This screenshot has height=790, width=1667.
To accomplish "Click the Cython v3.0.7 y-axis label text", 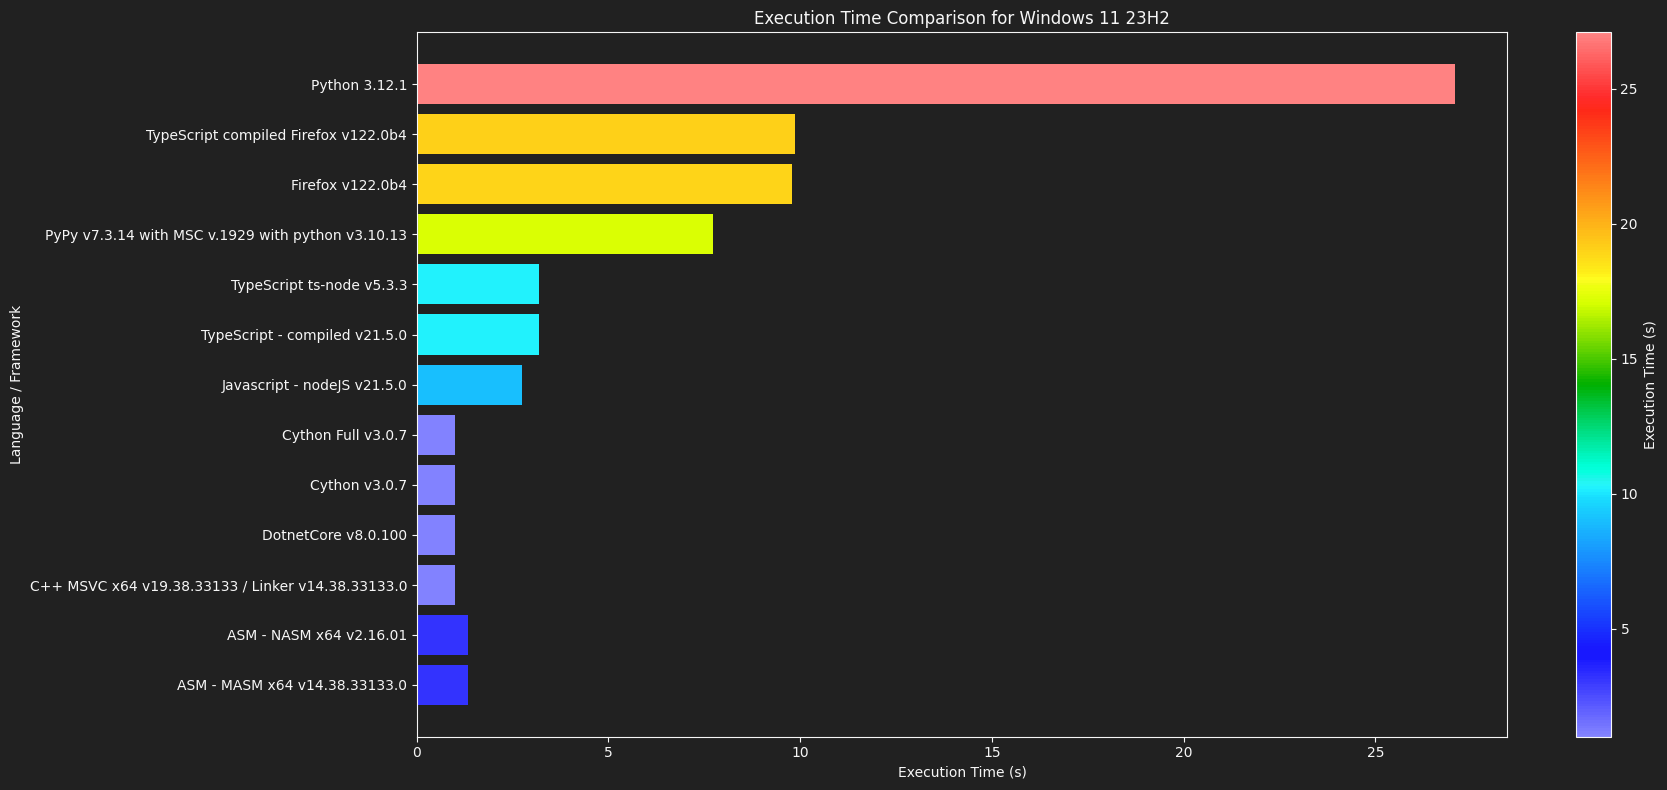I will [358, 485].
